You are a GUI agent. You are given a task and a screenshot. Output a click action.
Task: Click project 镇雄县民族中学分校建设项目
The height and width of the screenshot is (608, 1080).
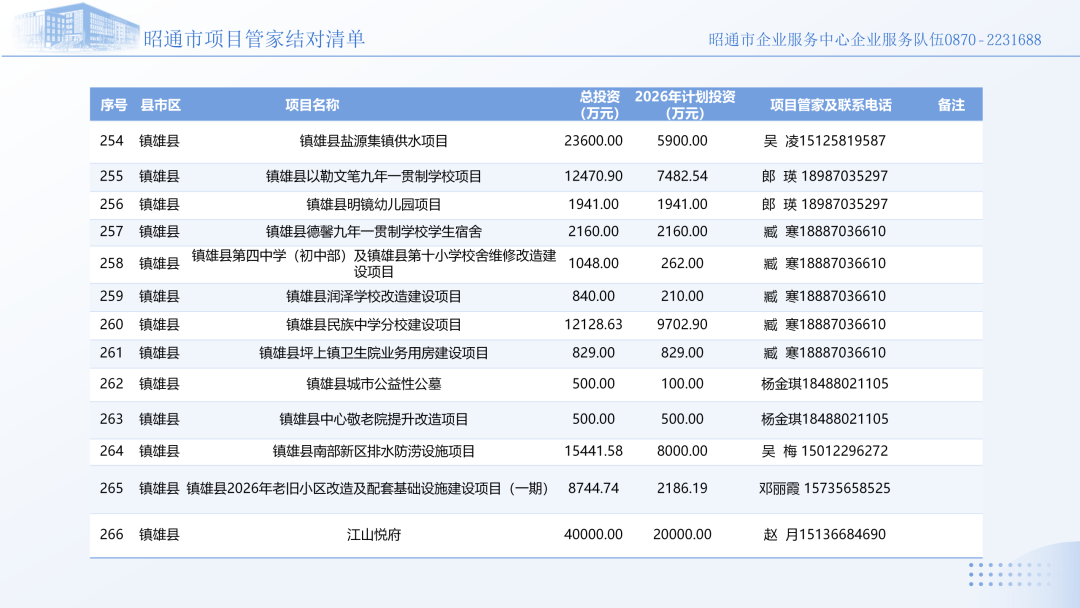[x=374, y=325]
